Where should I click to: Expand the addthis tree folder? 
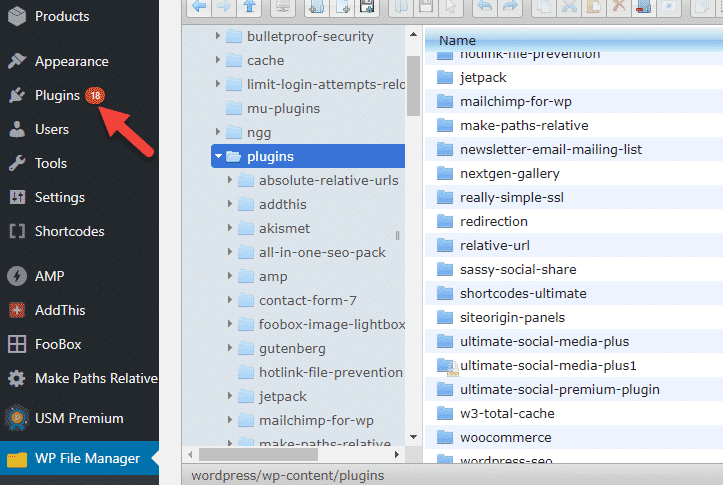coord(230,204)
